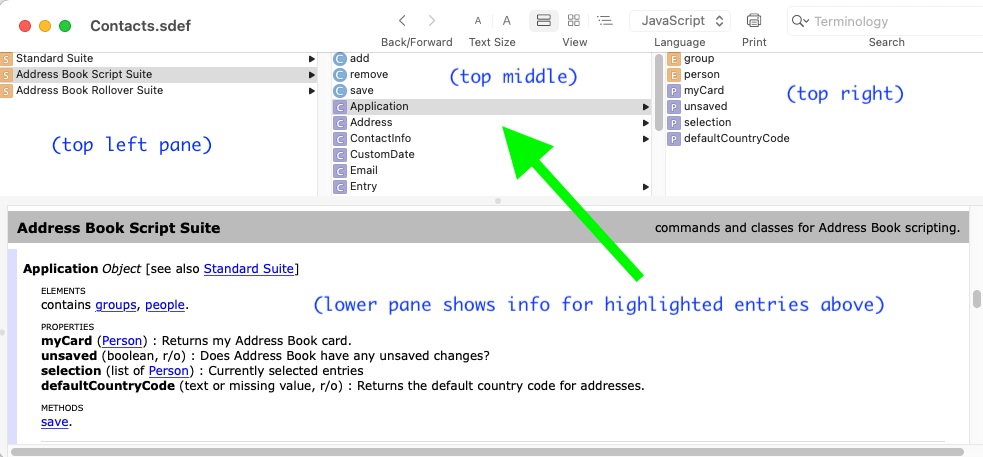This screenshot has width=983, height=457.
Task: Click the unsaved property P icon
Action: 674,107
